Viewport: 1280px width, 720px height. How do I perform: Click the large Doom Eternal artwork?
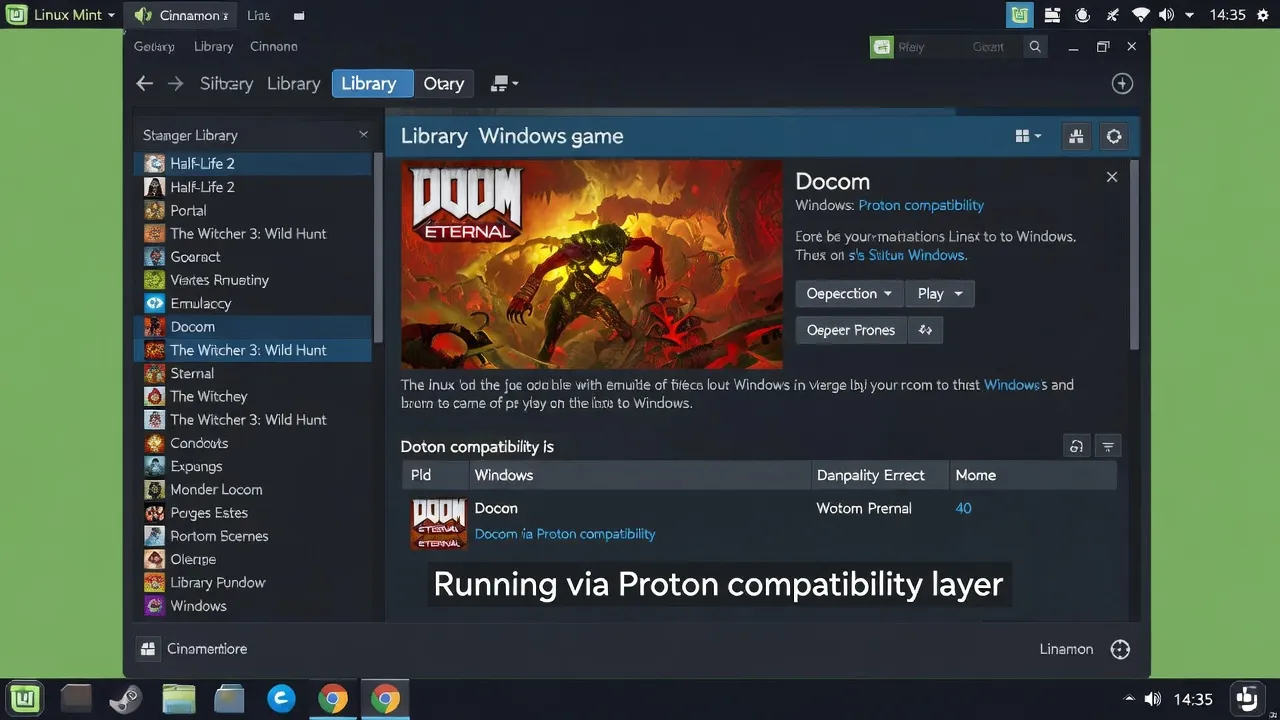(x=592, y=265)
